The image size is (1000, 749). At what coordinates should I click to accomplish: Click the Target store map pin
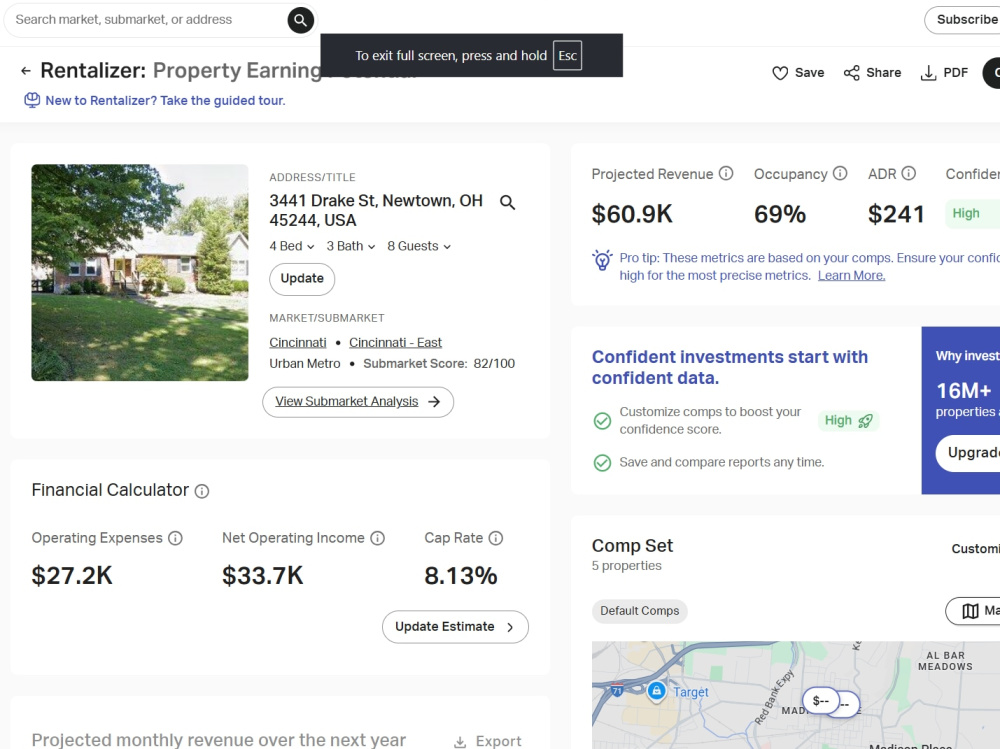(656, 692)
